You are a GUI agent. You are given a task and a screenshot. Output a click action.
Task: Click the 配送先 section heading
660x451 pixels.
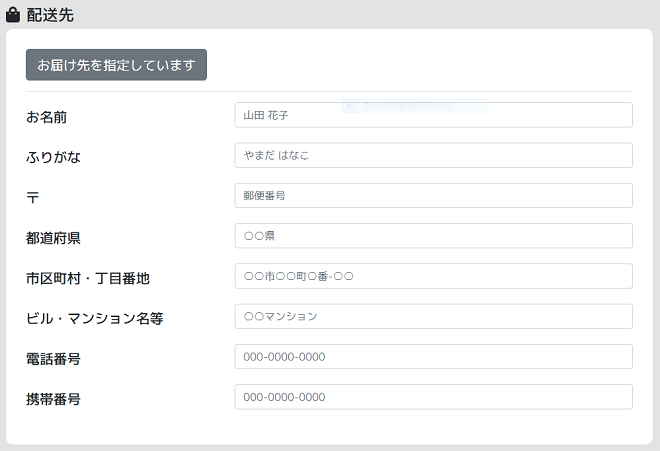click(x=50, y=15)
